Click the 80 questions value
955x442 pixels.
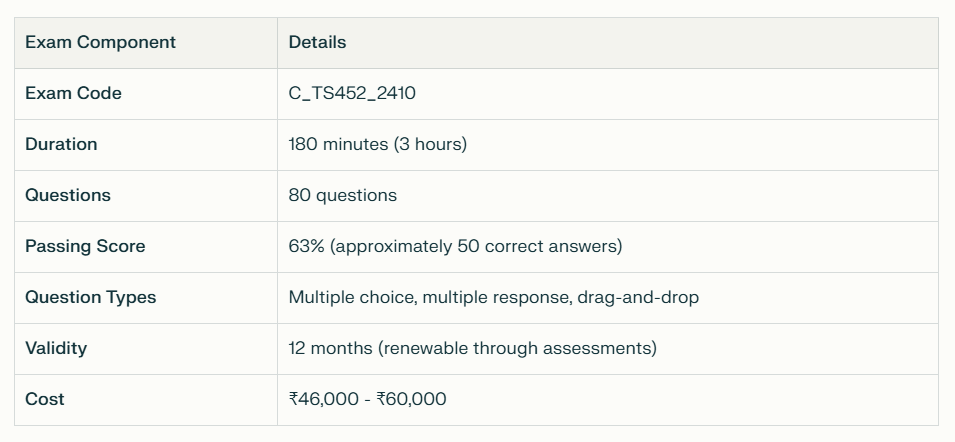coord(342,195)
